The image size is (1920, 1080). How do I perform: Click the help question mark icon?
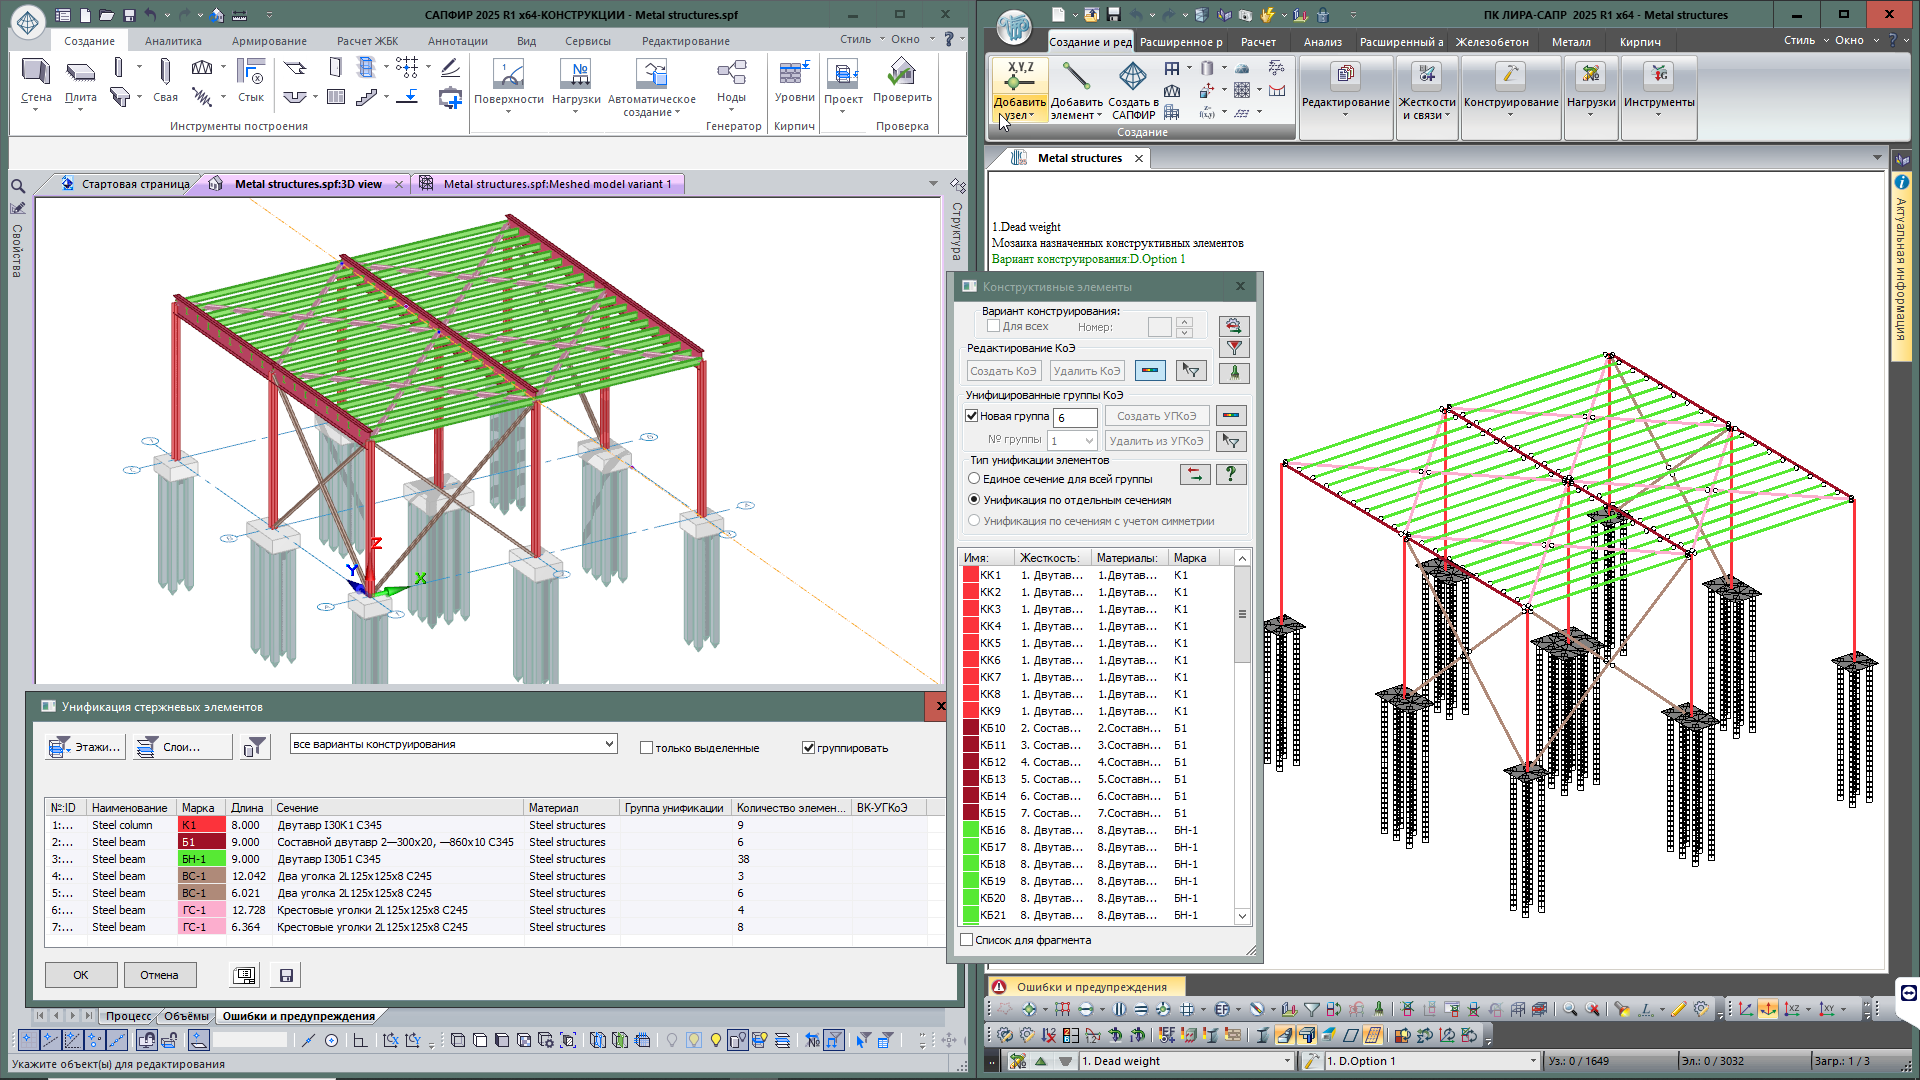1231,474
